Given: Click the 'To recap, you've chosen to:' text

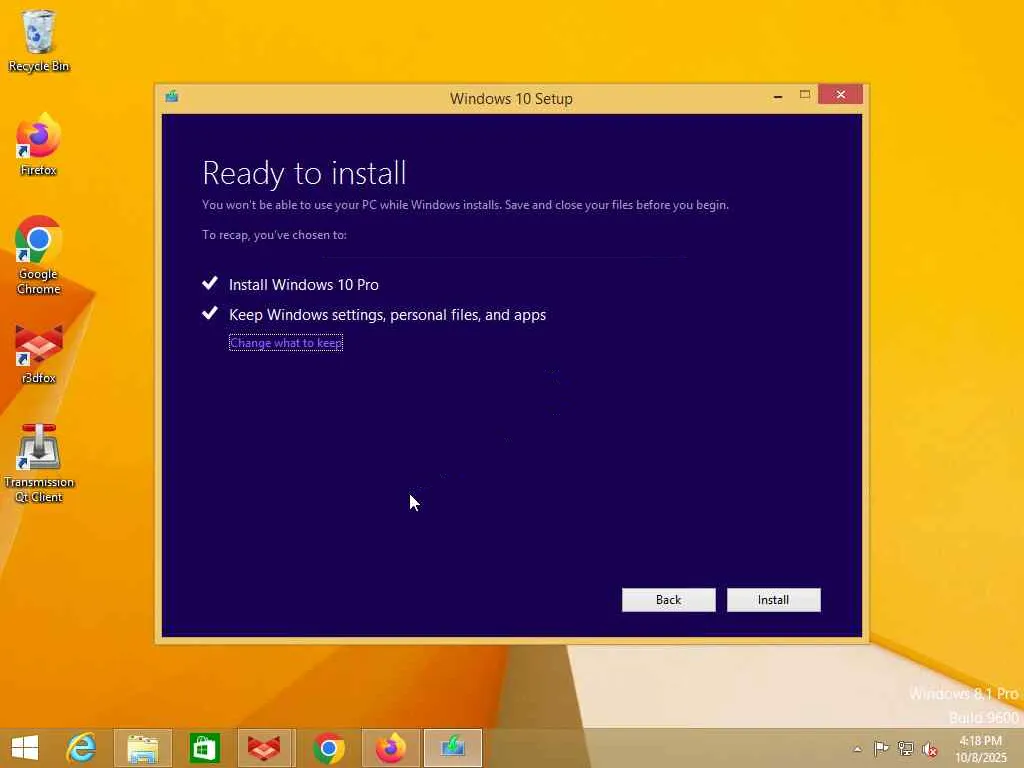Looking at the screenshot, I should pos(274,235).
